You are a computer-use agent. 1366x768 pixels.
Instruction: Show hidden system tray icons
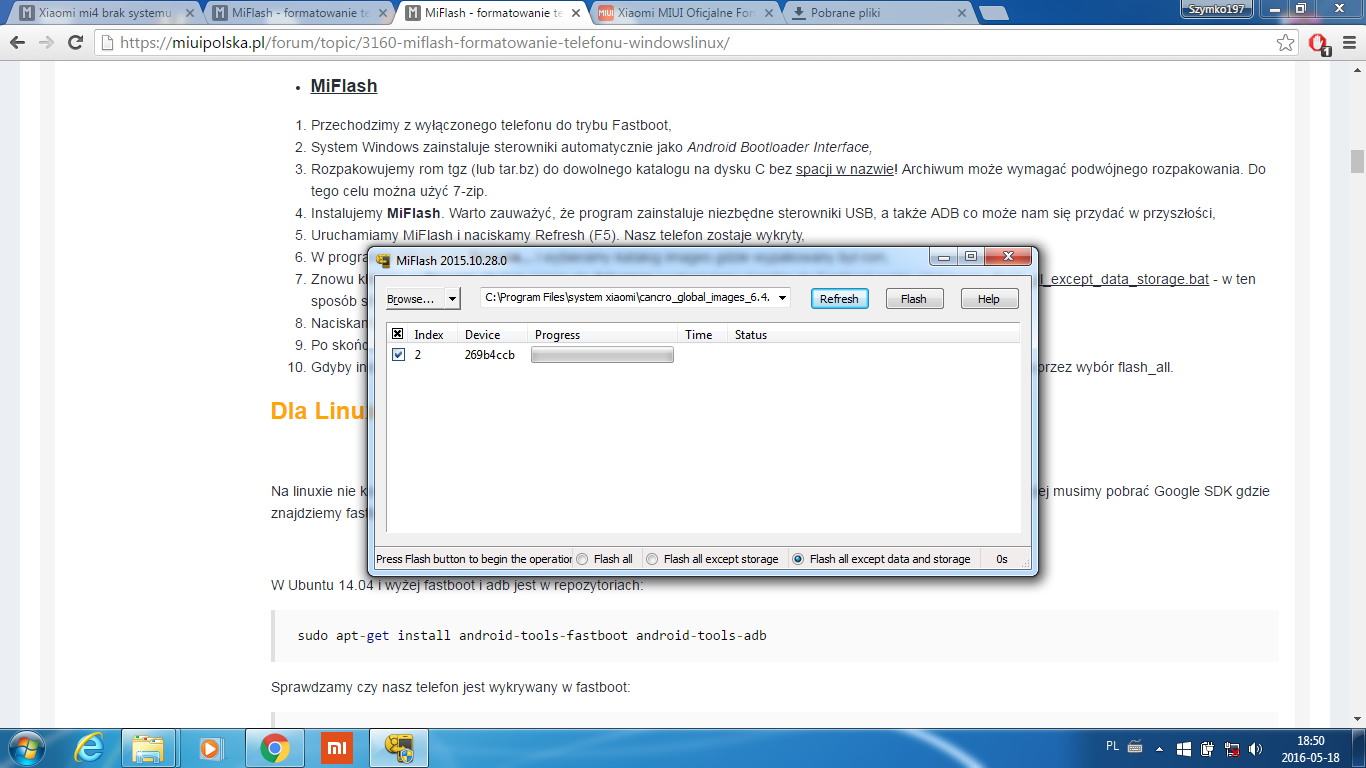point(1159,748)
